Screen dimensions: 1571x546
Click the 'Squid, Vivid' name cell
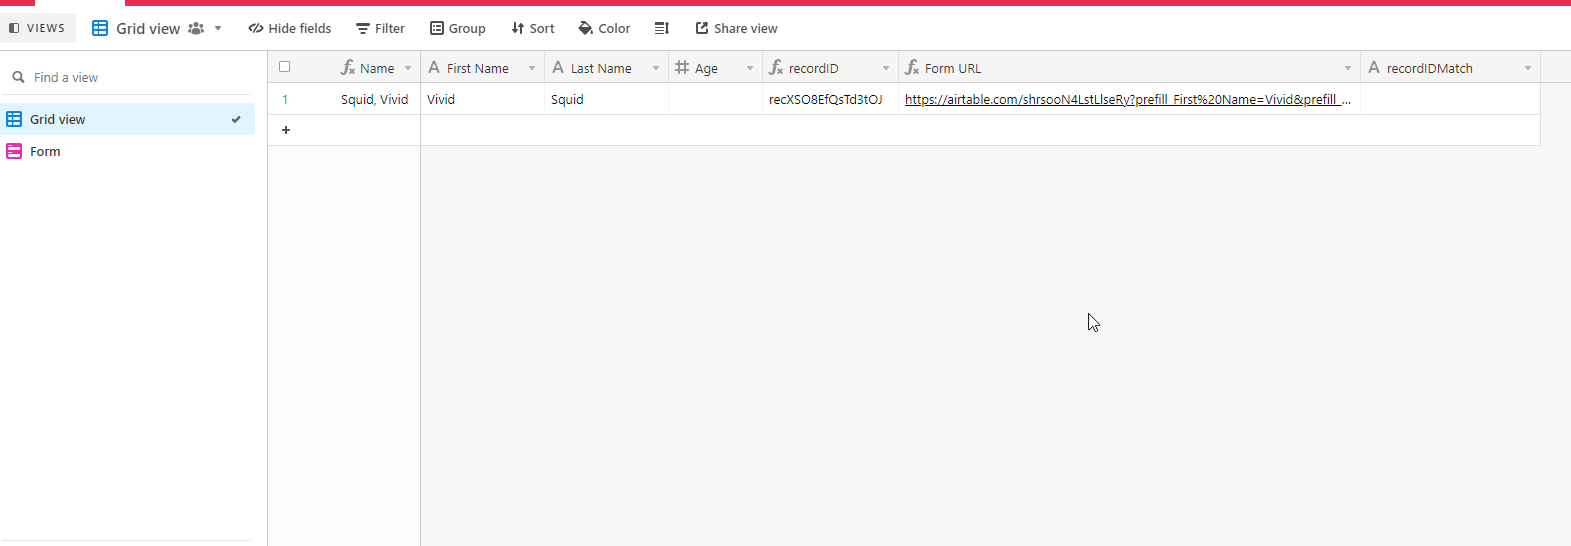coord(374,99)
